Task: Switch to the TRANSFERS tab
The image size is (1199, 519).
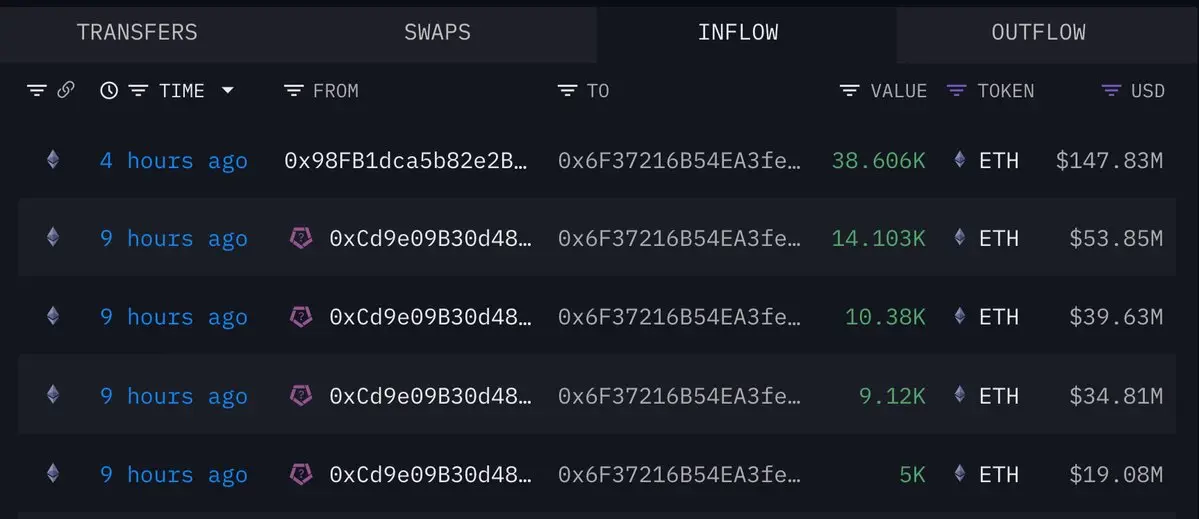Action: click(137, 32)
